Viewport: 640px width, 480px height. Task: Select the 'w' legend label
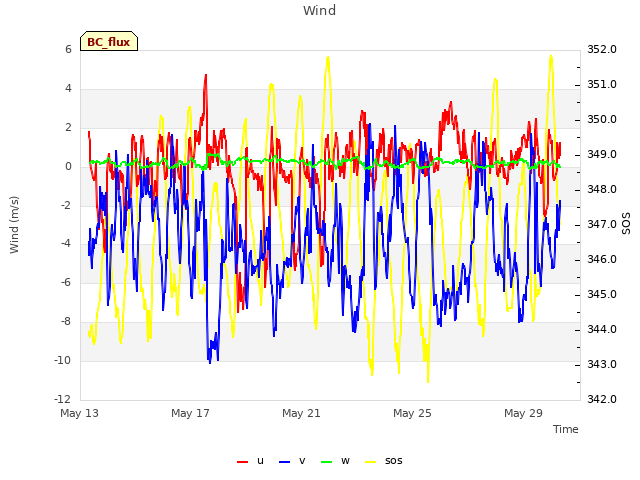click(x=345, y=461)
